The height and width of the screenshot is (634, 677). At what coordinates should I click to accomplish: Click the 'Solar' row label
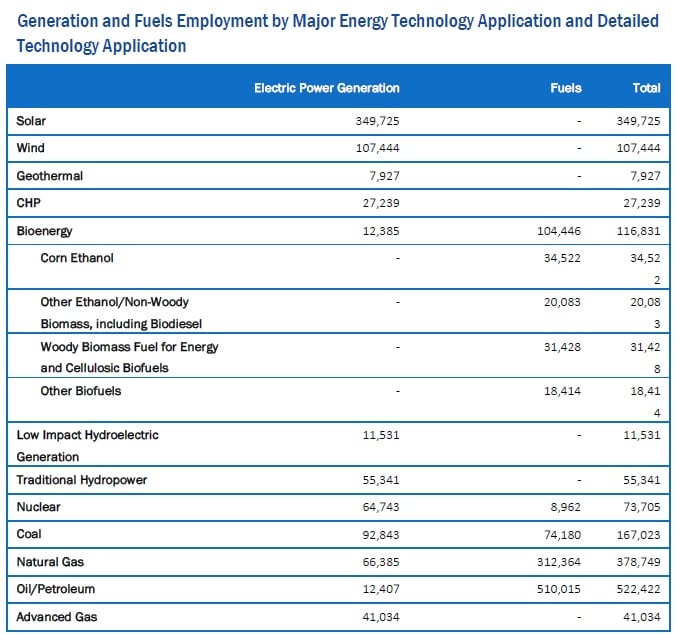pyautogui.click(x=31, y=121)
